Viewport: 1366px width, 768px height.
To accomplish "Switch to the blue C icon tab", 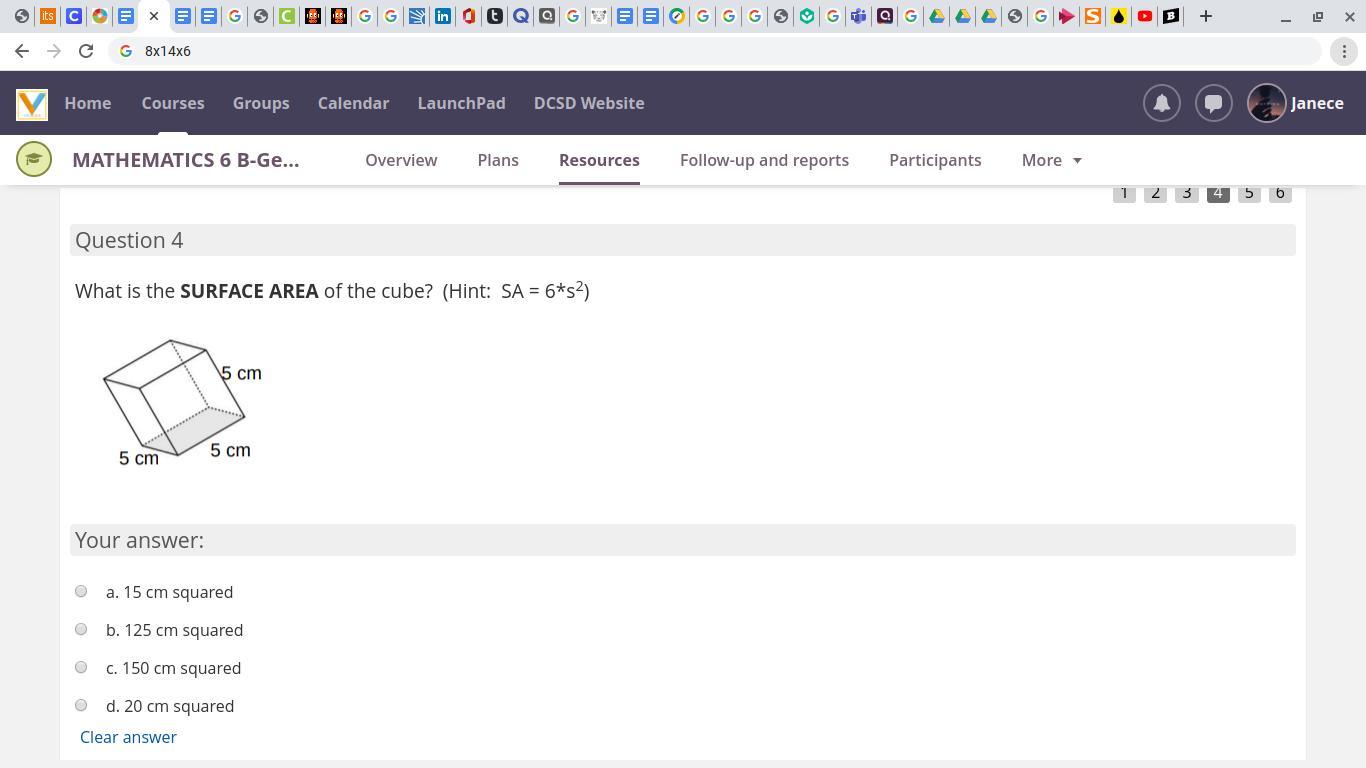I will click(x=74, y=16).
